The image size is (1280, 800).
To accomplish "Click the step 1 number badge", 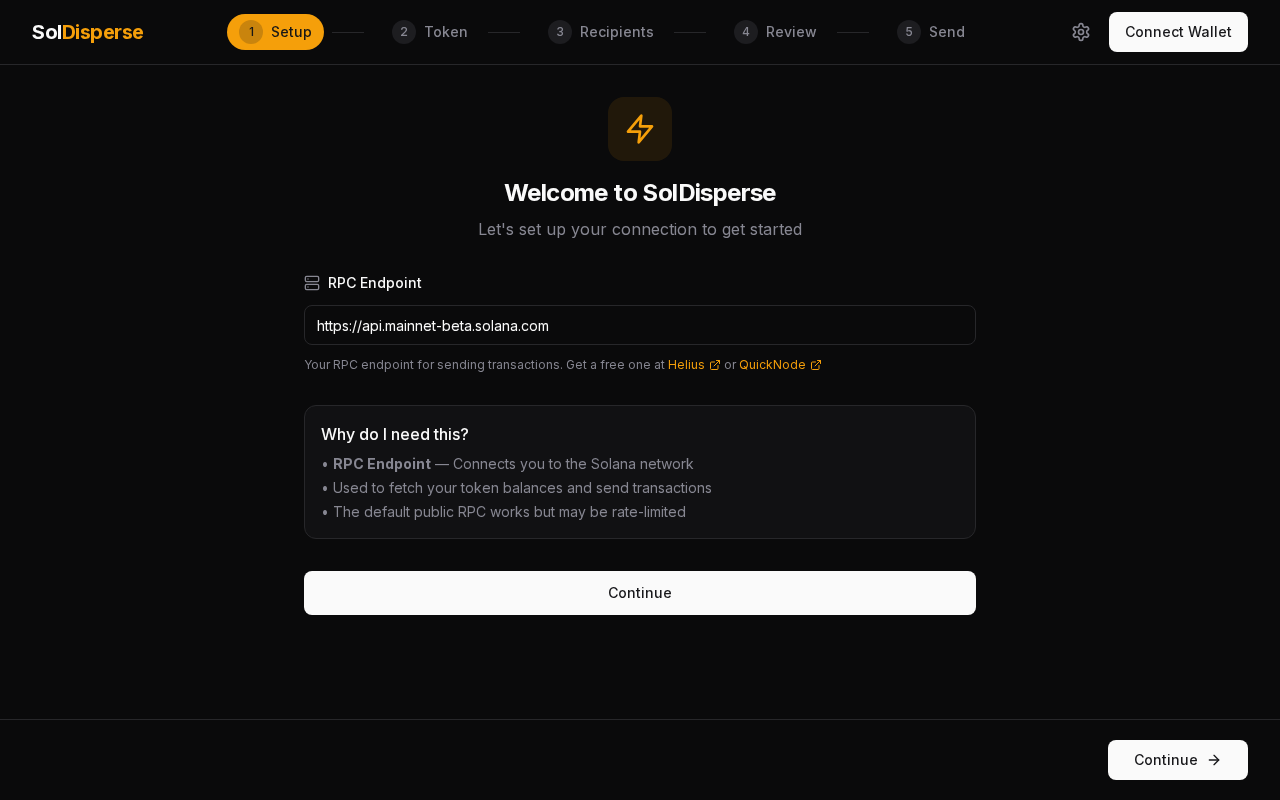I will click(x=251, y=32).
